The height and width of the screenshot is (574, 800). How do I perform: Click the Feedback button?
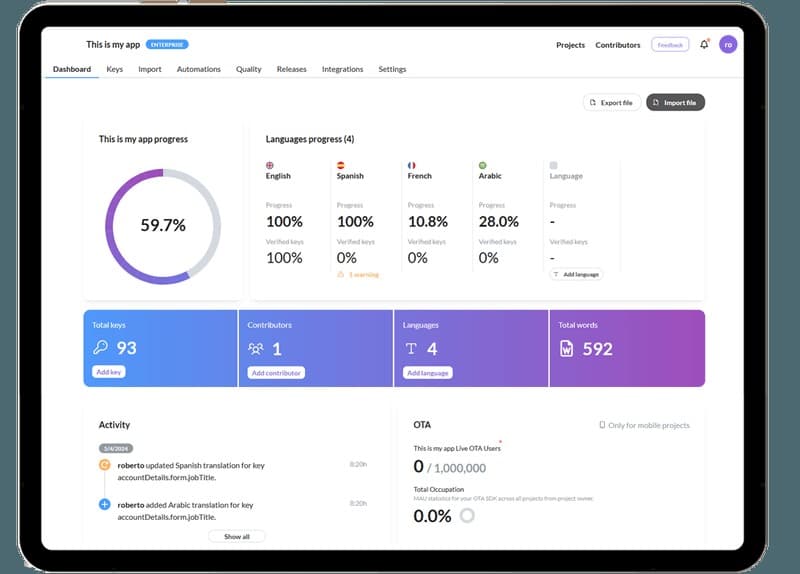670,45
